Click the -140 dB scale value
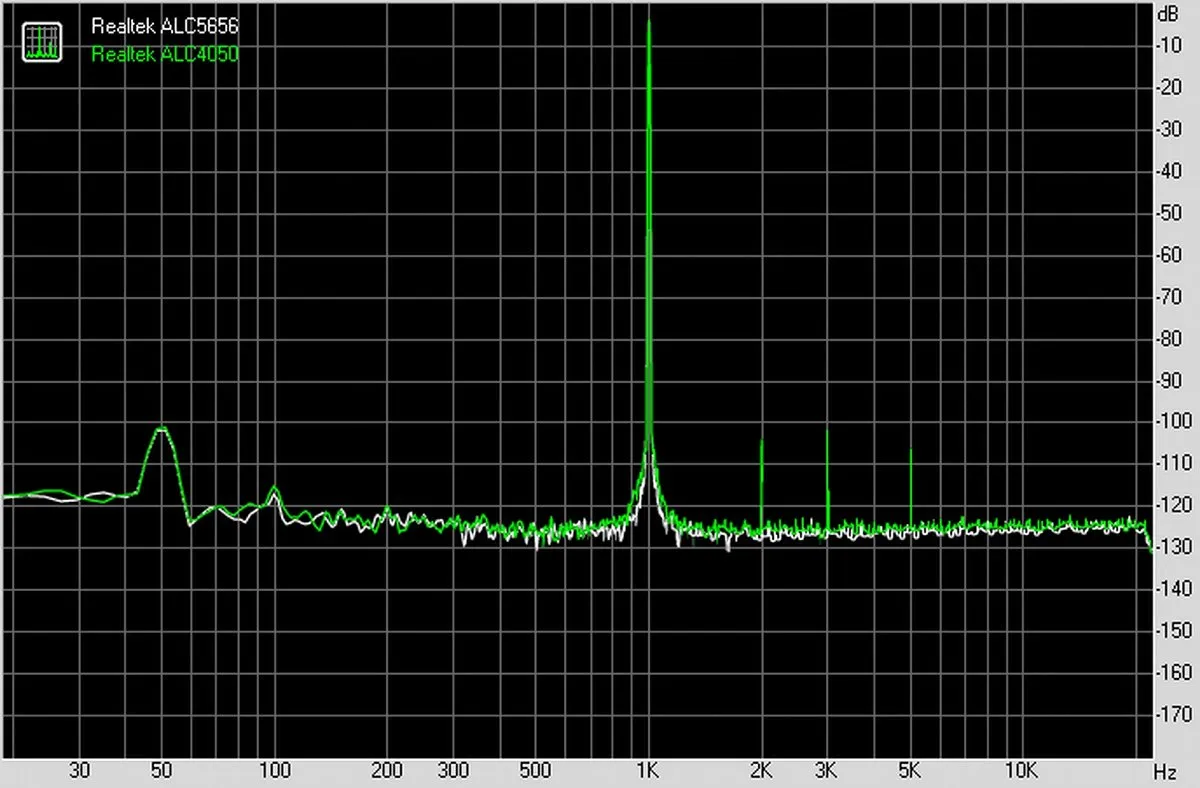Image resolution: width=1200 pixels, height=788 pixels. pos(1173,589)
